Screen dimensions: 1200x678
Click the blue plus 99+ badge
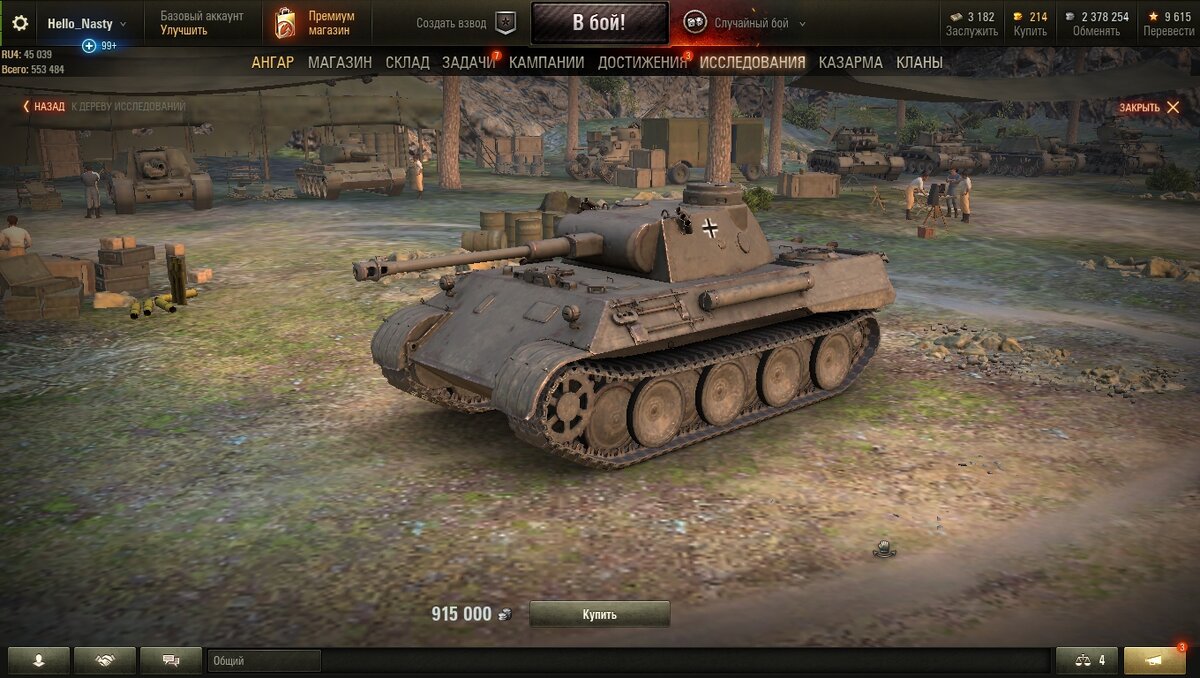(99, 46)
